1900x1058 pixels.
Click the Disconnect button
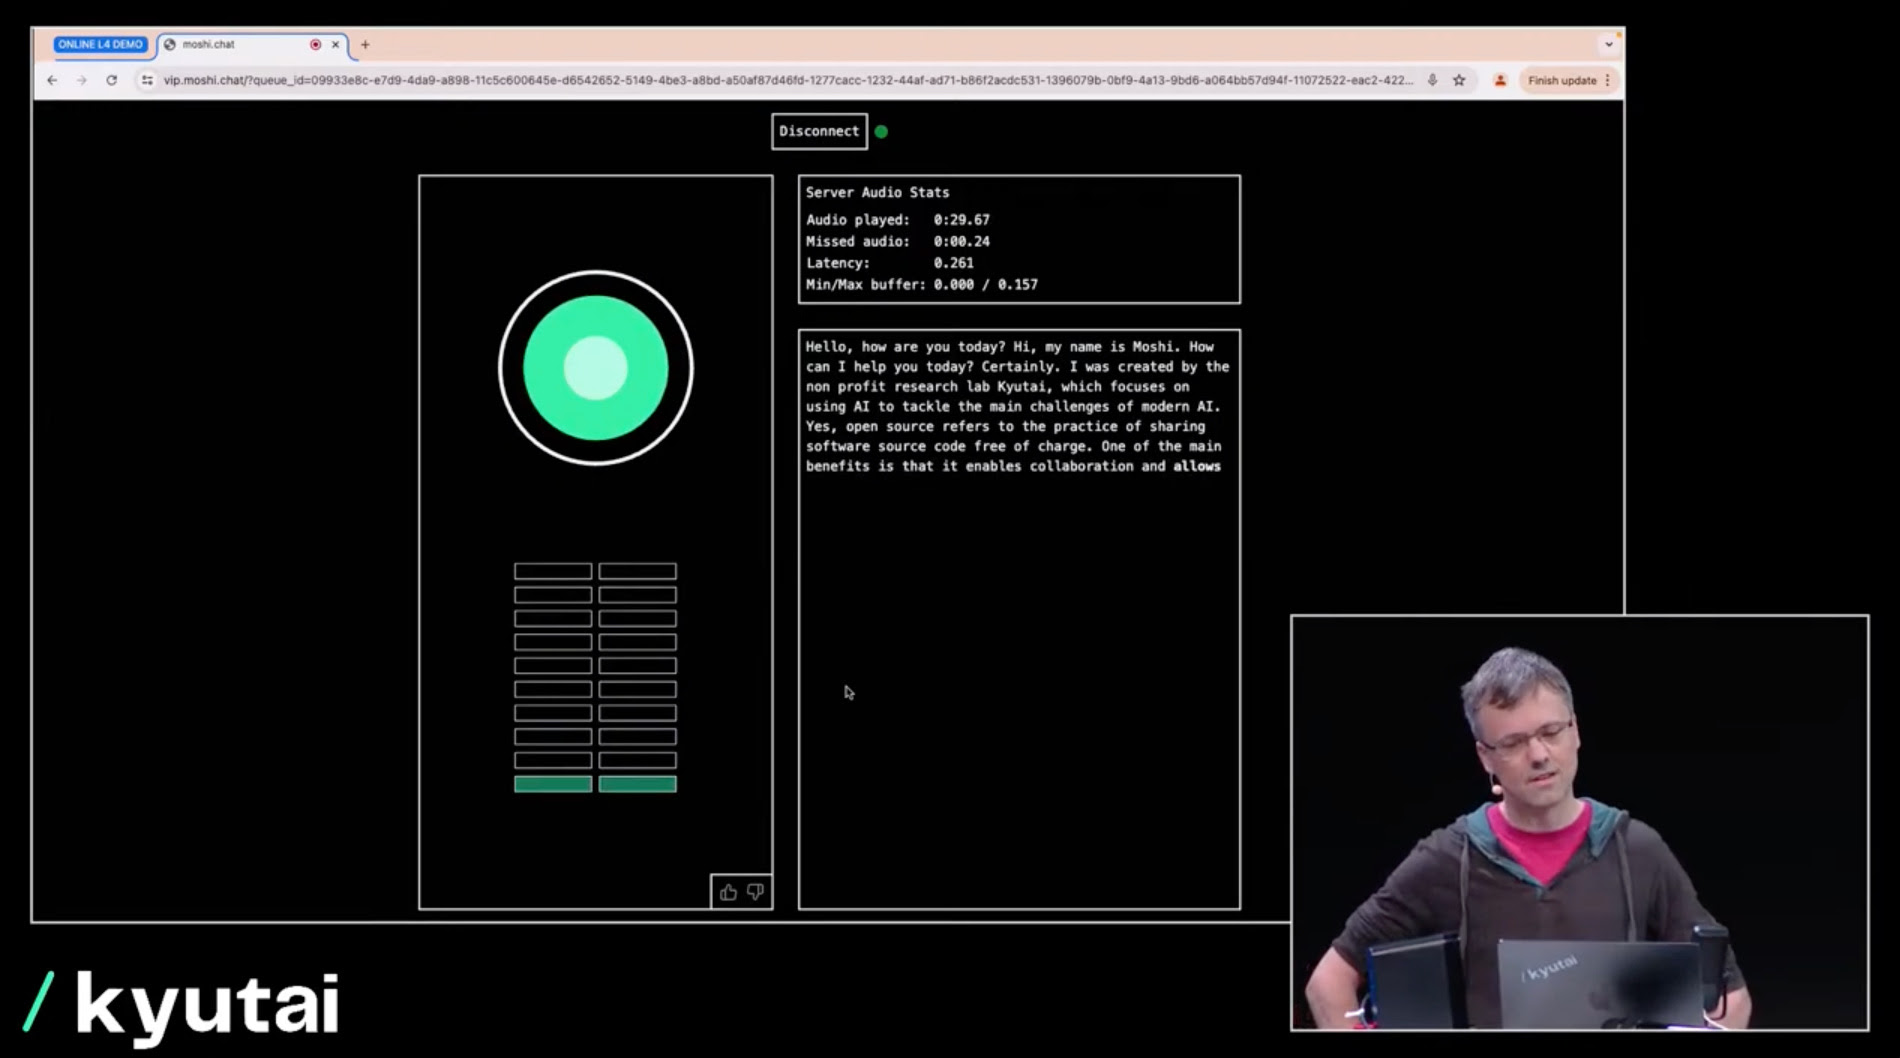pyautogui.click(x=819, y=131)
